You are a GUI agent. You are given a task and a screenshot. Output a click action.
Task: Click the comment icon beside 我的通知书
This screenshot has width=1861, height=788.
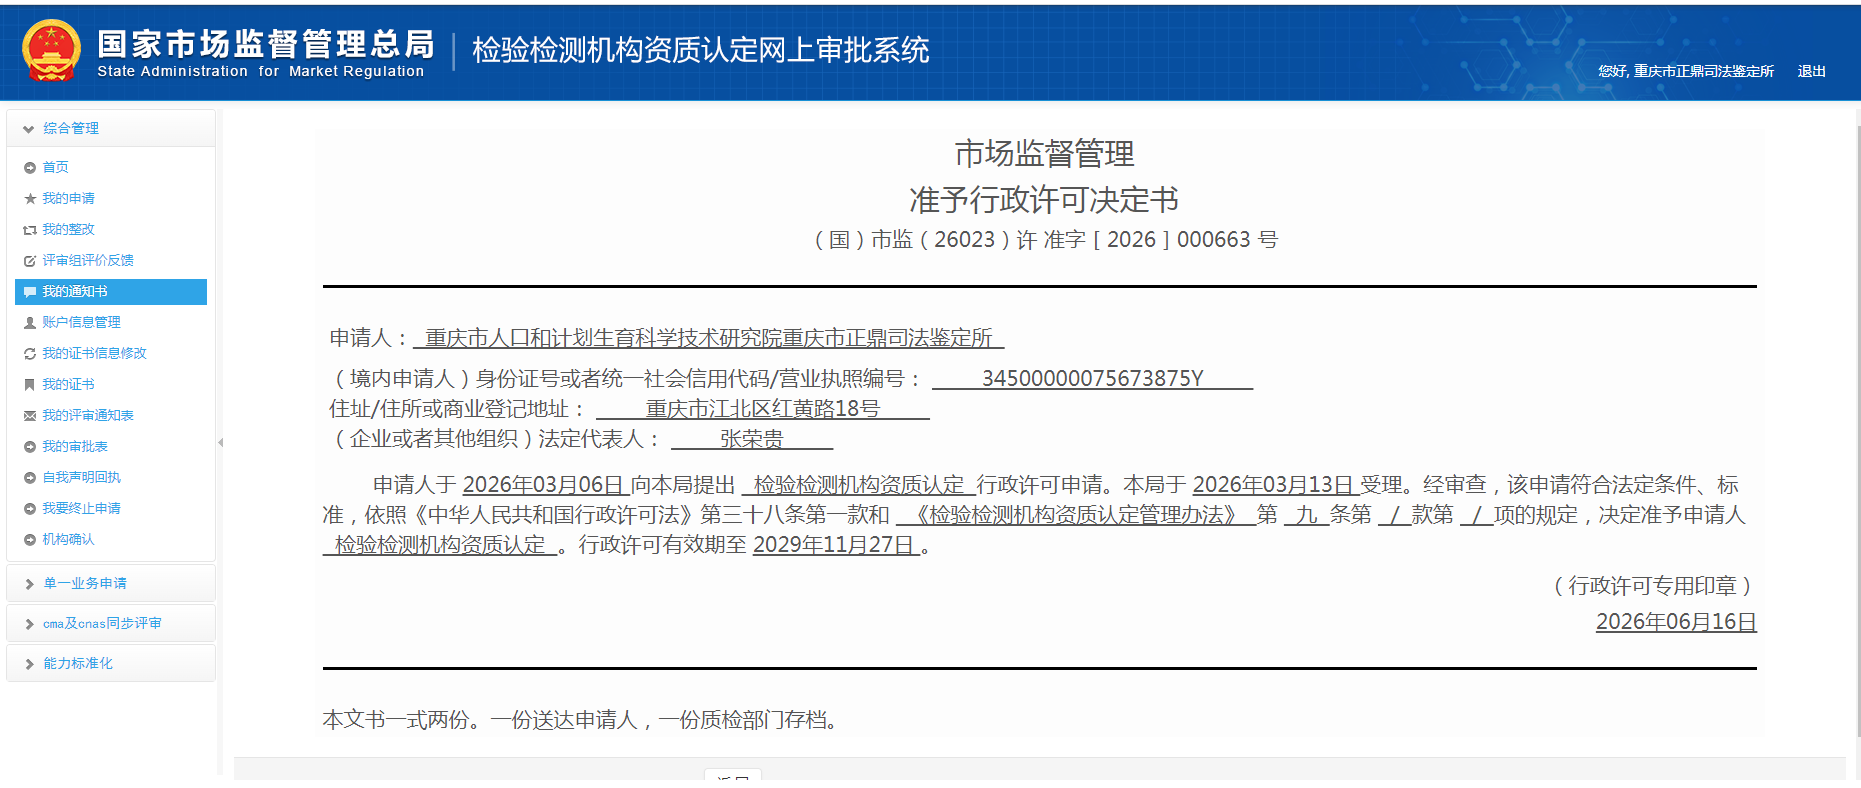pyautogui.click(x=30, y=292)
